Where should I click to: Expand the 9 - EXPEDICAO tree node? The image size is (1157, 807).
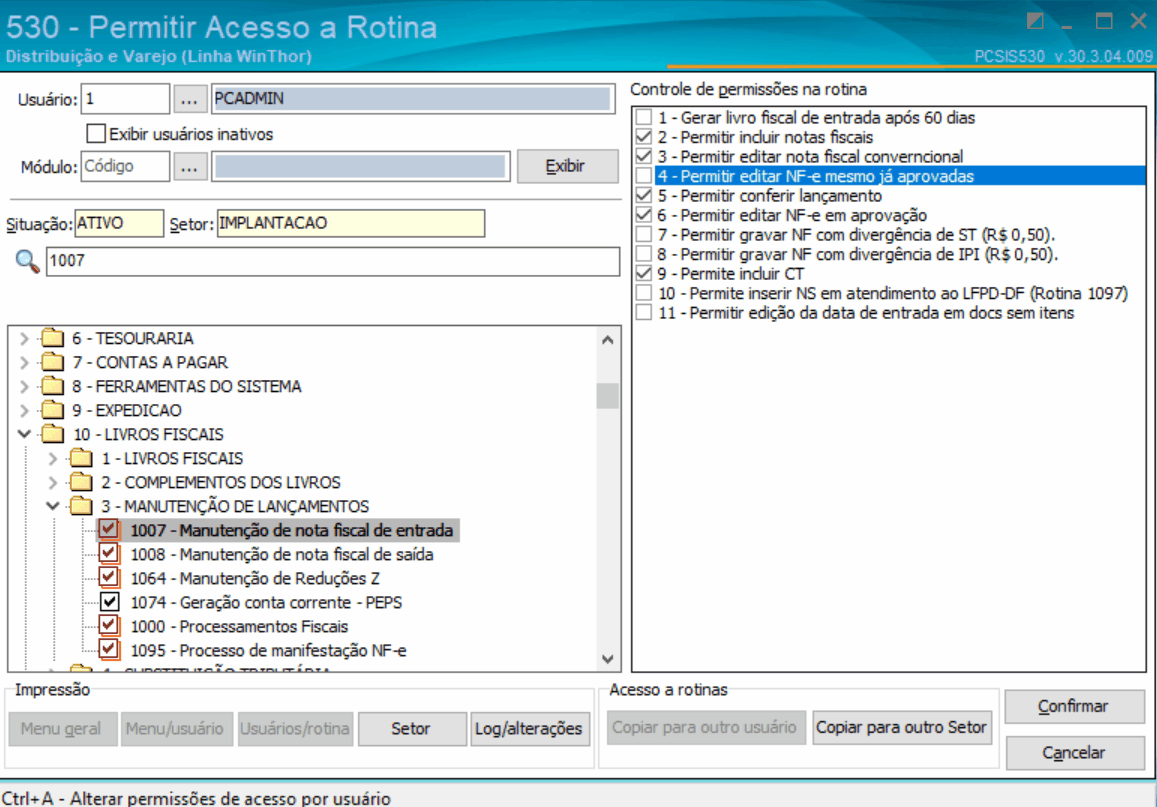[x=24, y=410]
